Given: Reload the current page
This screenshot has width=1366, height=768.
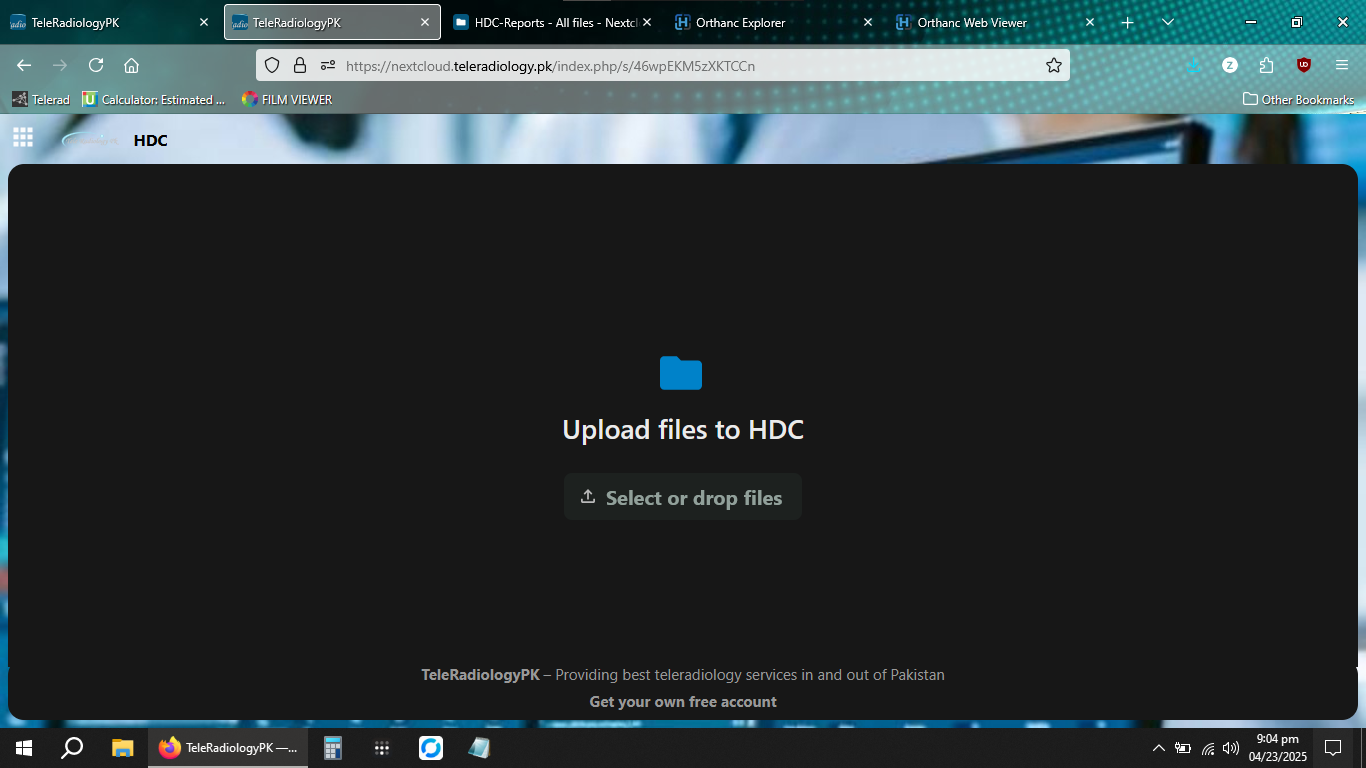Looking at the screenshot, I should click(96, 65).
